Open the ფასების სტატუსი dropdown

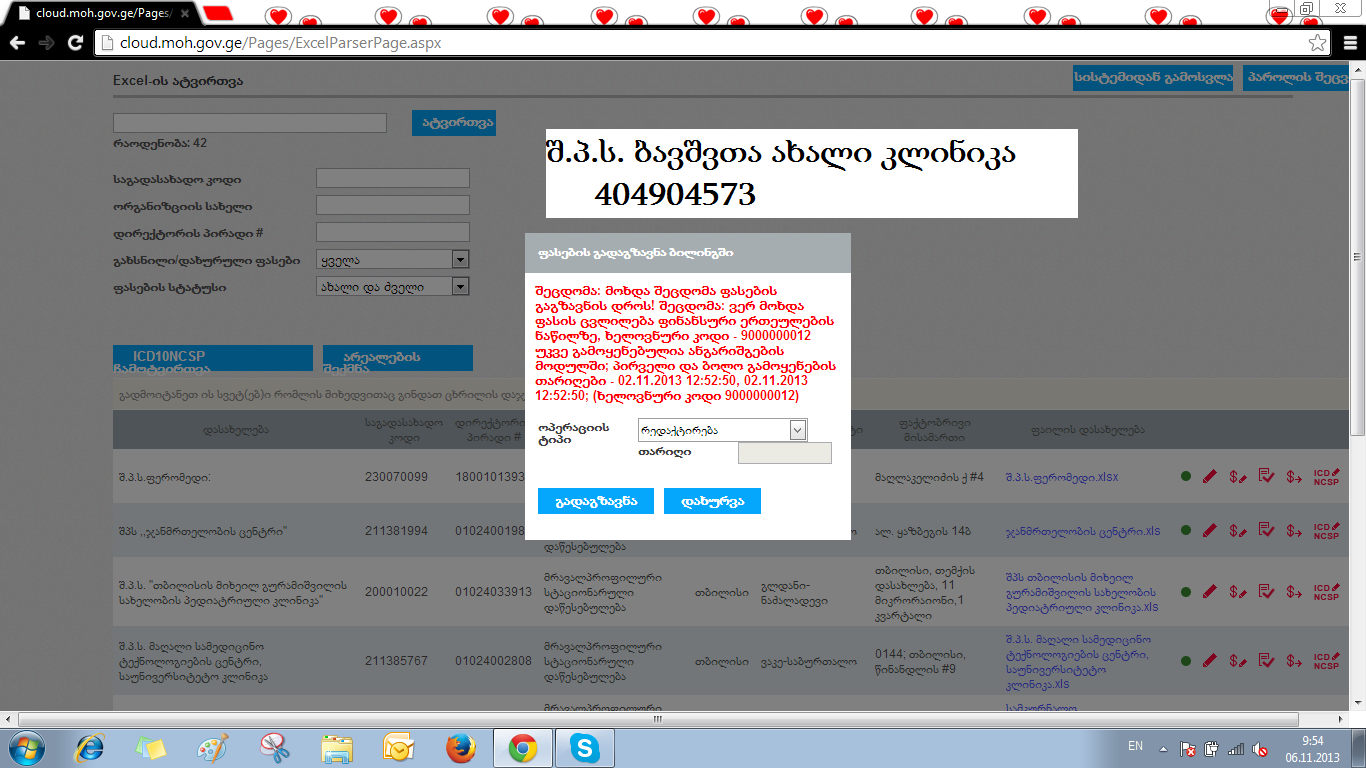[460, 287]
